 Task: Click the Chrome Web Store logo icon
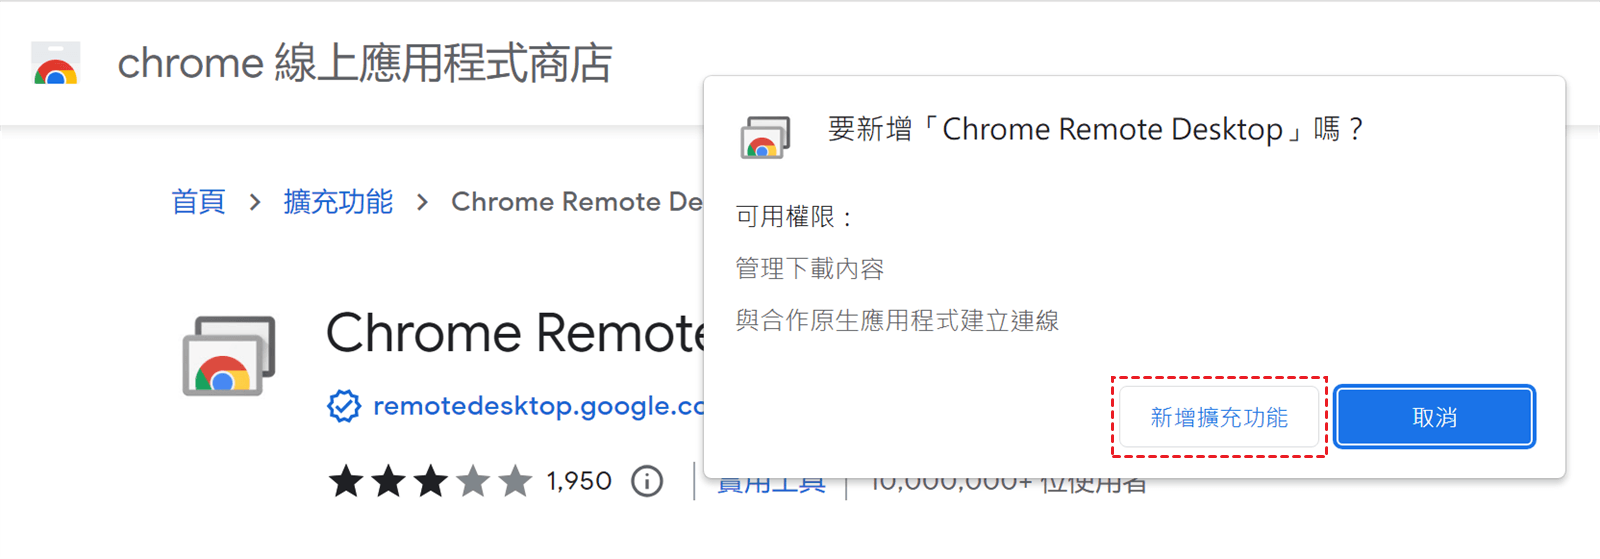pos(56,63)
